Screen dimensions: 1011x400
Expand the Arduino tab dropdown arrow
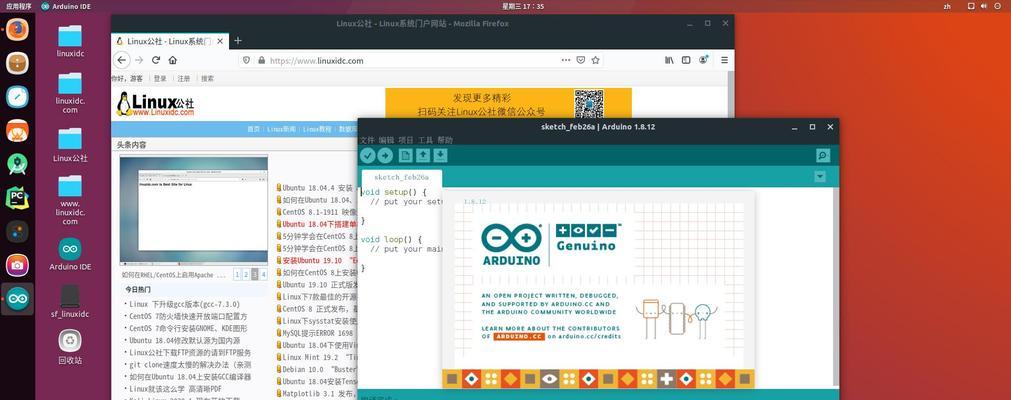point(820,177)
